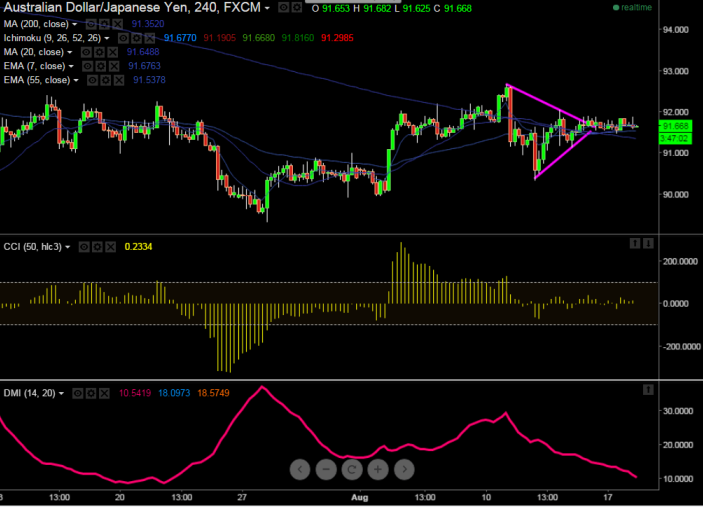Click the Ichimoku blue value 91.6770
Viewport: 703px width, 507px height.
pos(180,38)
